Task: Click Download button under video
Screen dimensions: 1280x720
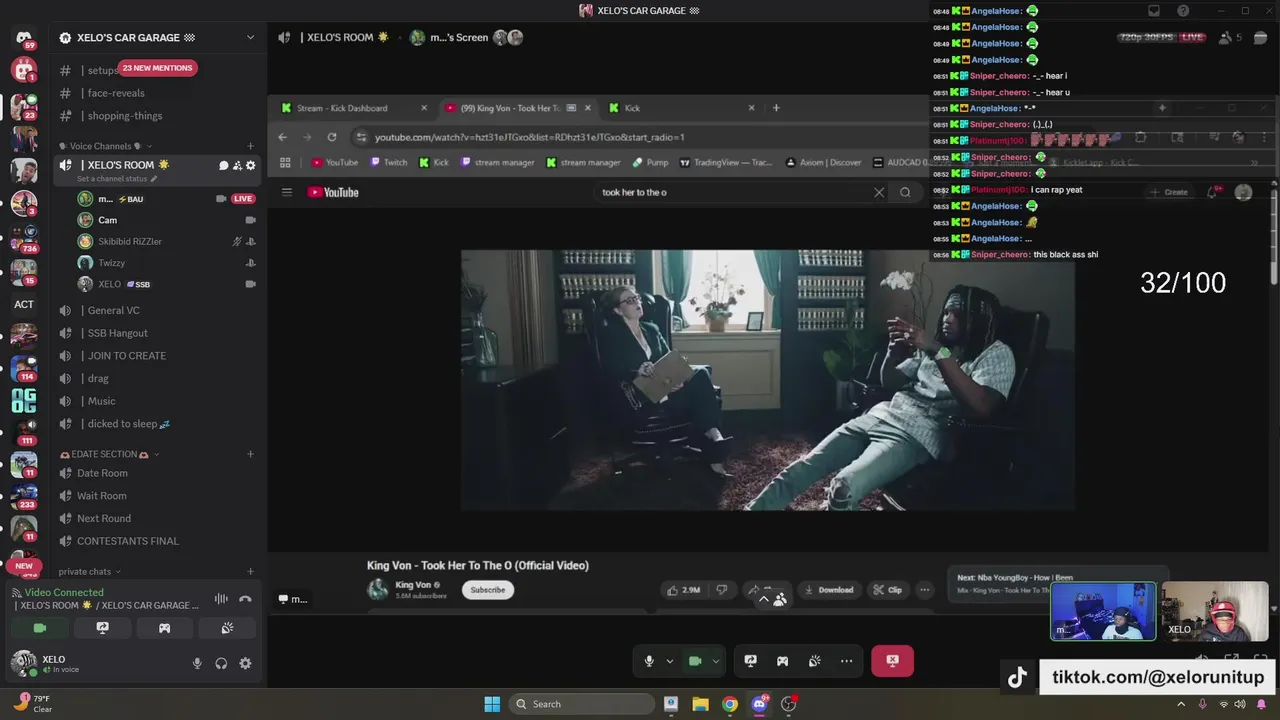Action: [829, 590]
